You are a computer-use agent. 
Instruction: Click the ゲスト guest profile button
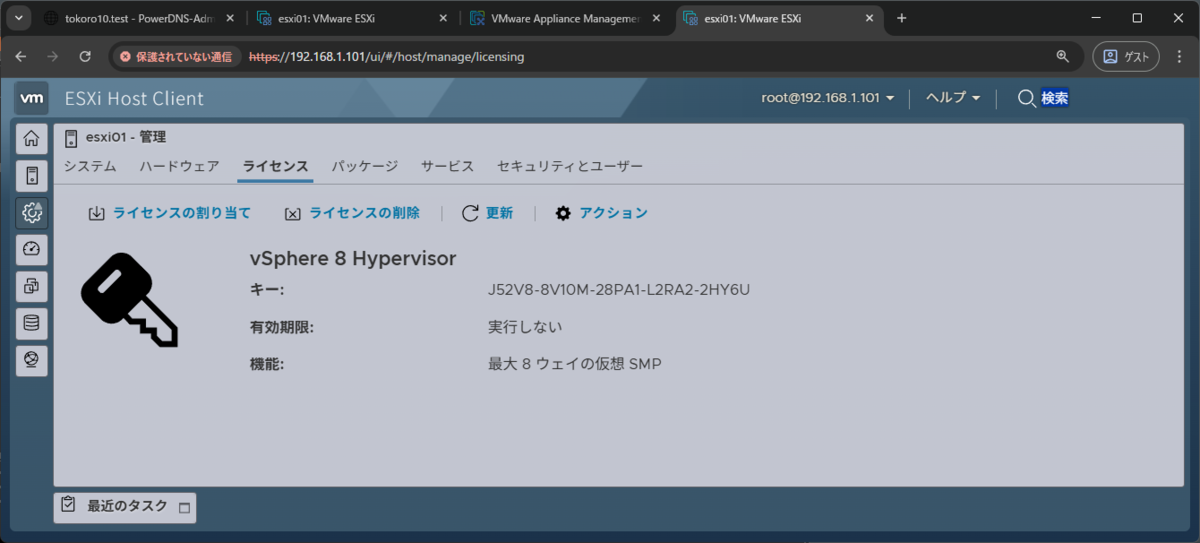coord(1126,57)
